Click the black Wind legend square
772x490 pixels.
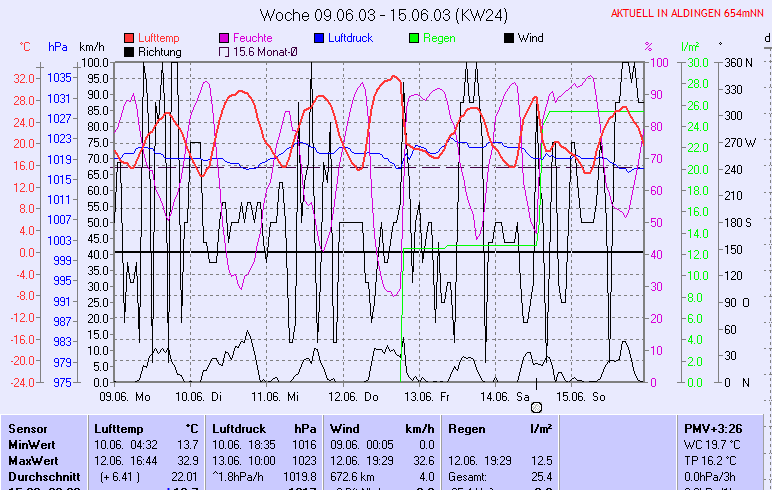pyautogui.click(x=509, y=38)
